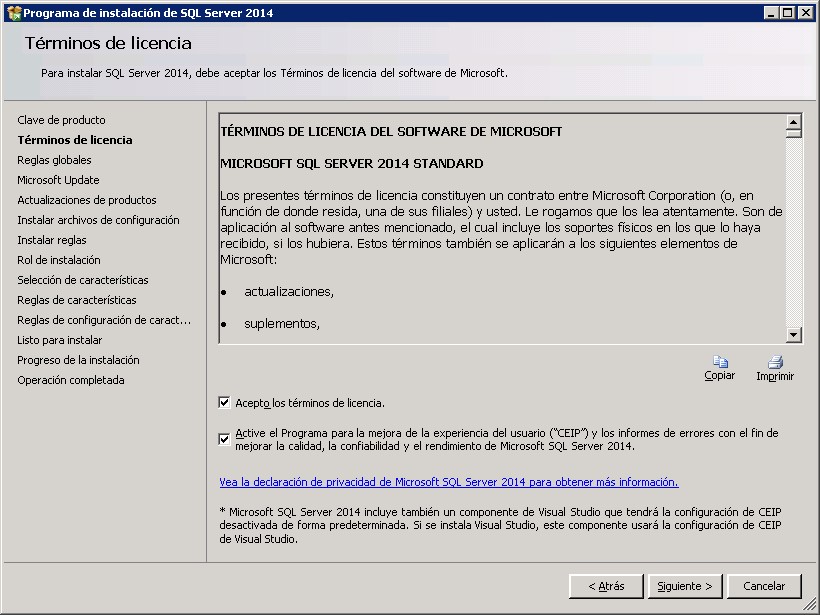Select Listo para instalar step
Image resolution: width=820 pixels, height=615 pixels.
tap(59, 340)
